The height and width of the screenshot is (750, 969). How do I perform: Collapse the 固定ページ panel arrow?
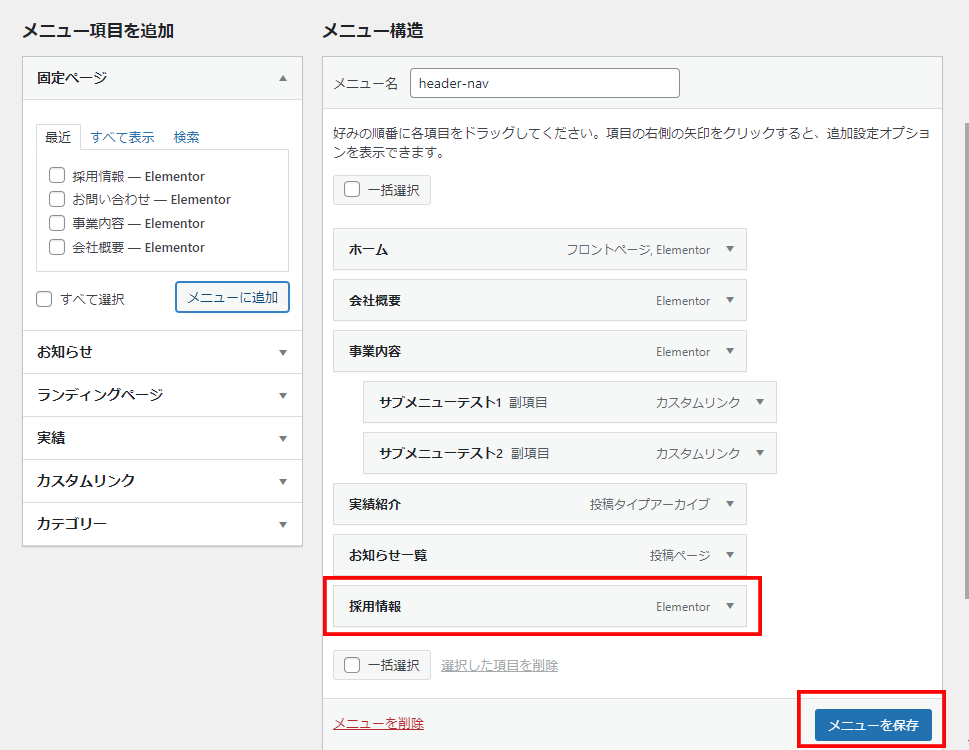tap(283, 78)
